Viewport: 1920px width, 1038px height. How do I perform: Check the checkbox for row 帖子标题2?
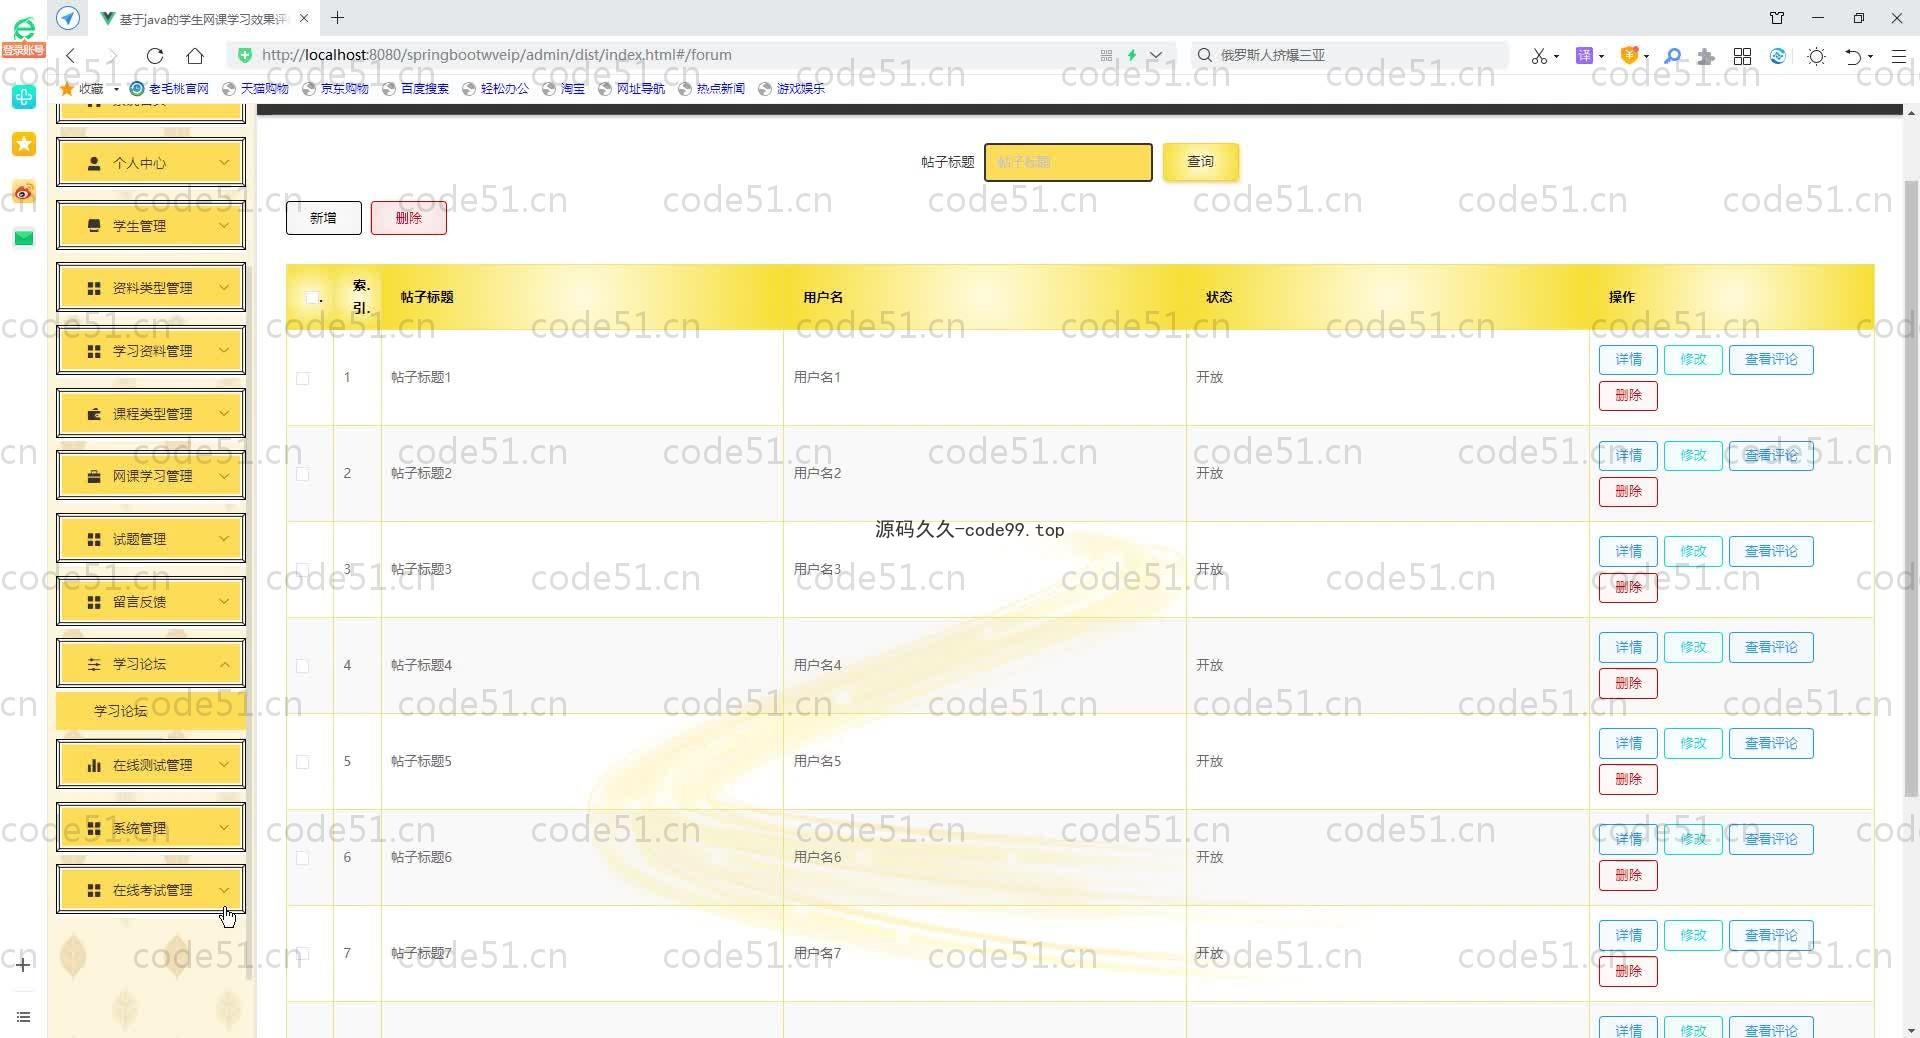point(303,474)
